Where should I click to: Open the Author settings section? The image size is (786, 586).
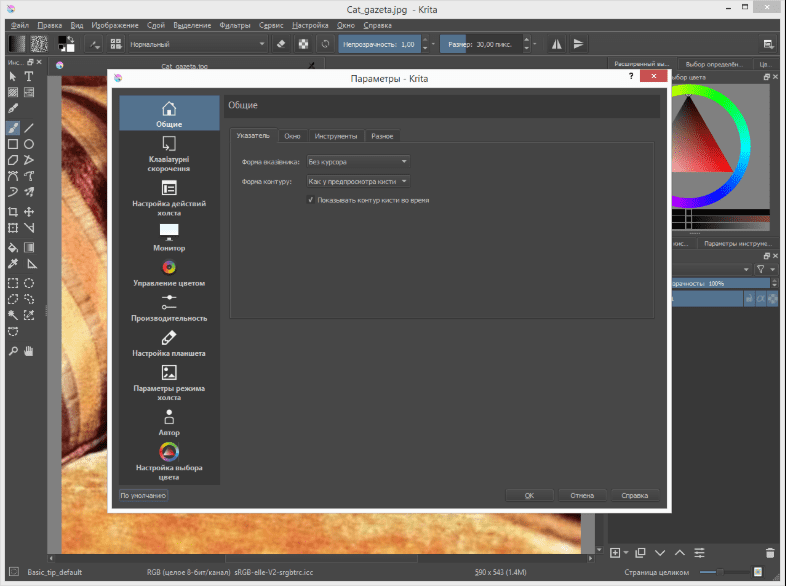tap(169, 421)
